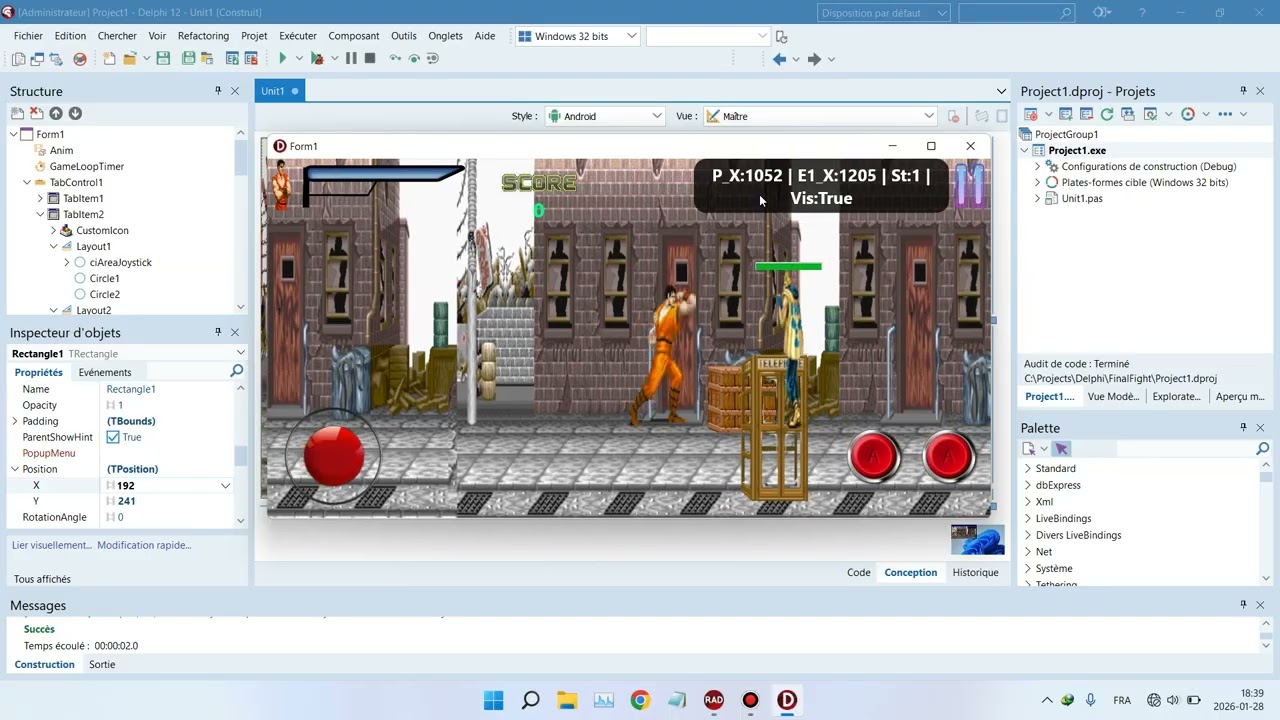1280x720 pixels.
Task: Click the Open folder toolbar icon
Action: [x=129, y=58]
